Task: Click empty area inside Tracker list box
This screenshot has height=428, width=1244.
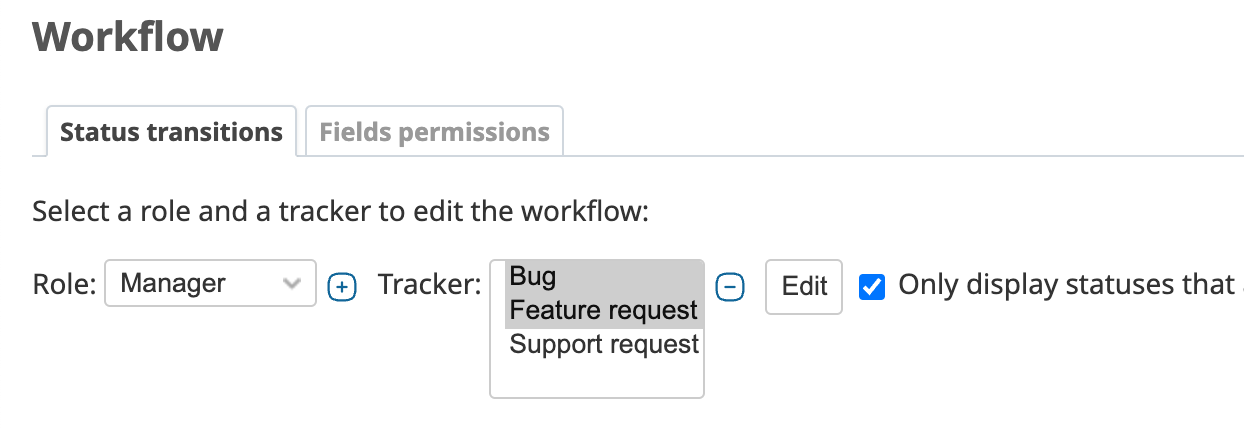Action: click(597, 379)
